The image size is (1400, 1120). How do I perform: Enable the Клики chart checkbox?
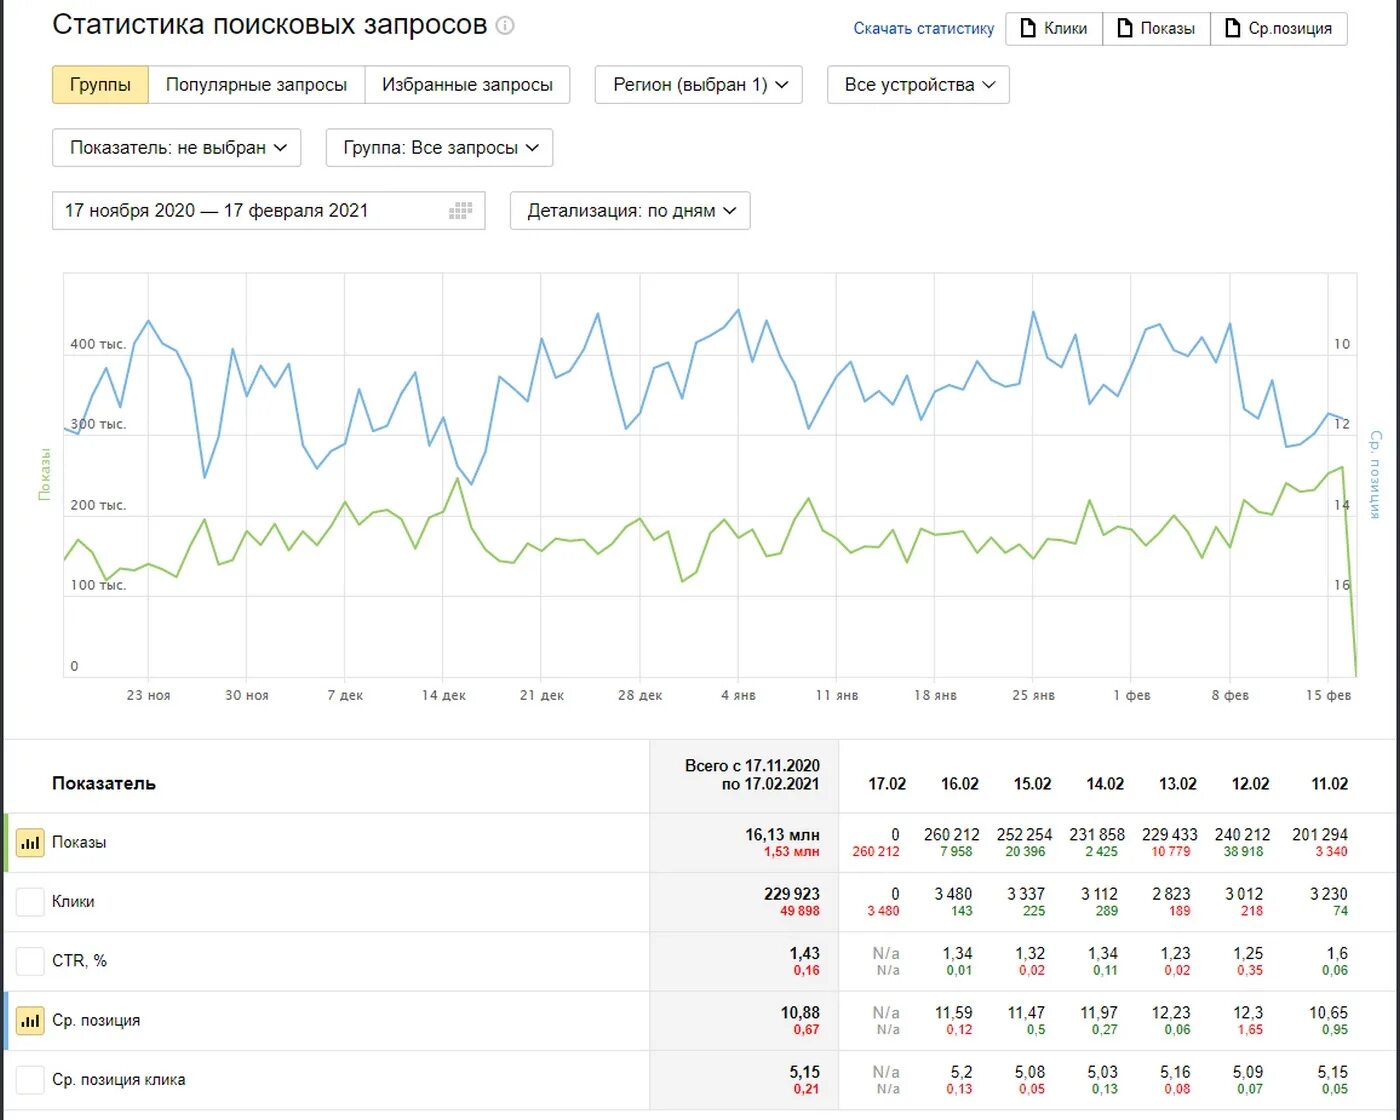(30, 902)
